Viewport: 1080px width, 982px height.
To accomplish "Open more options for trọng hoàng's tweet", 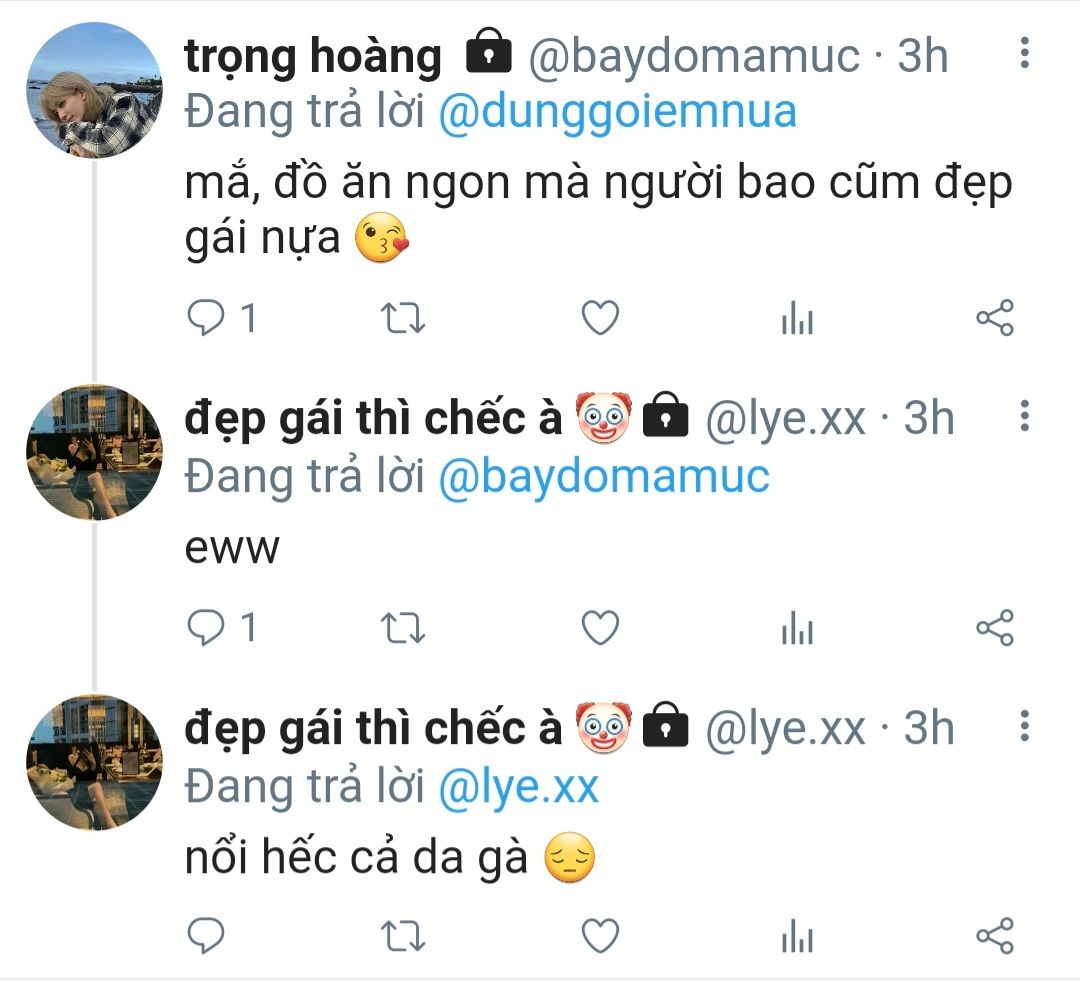I will click(x=1024, y=53).
